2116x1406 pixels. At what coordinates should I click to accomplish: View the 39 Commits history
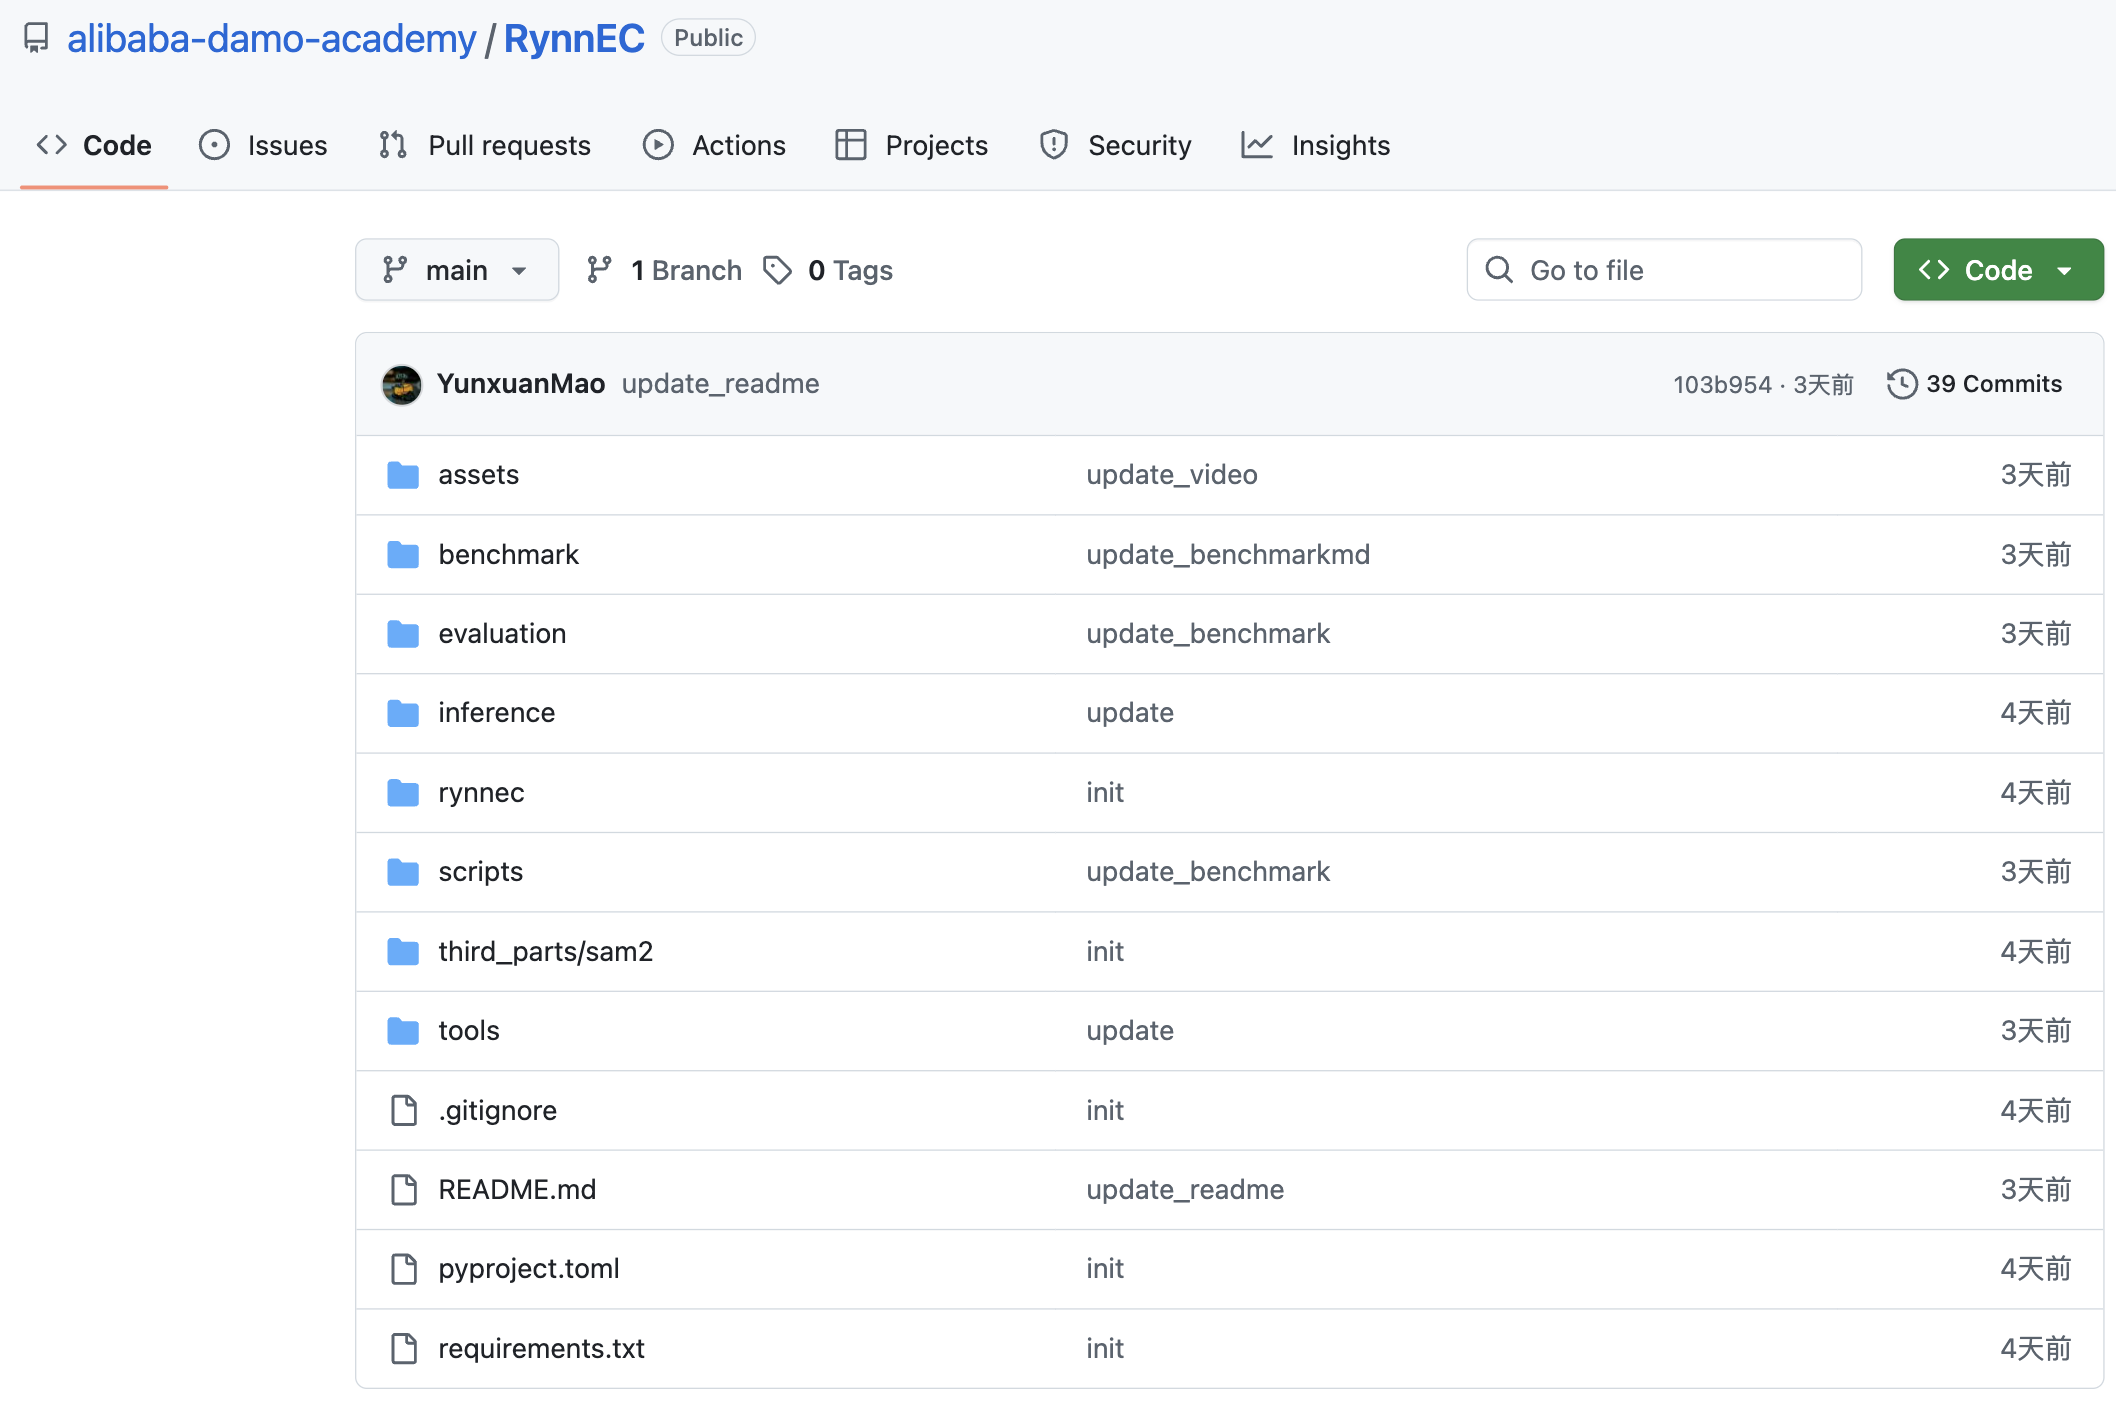coord(1992,384)
